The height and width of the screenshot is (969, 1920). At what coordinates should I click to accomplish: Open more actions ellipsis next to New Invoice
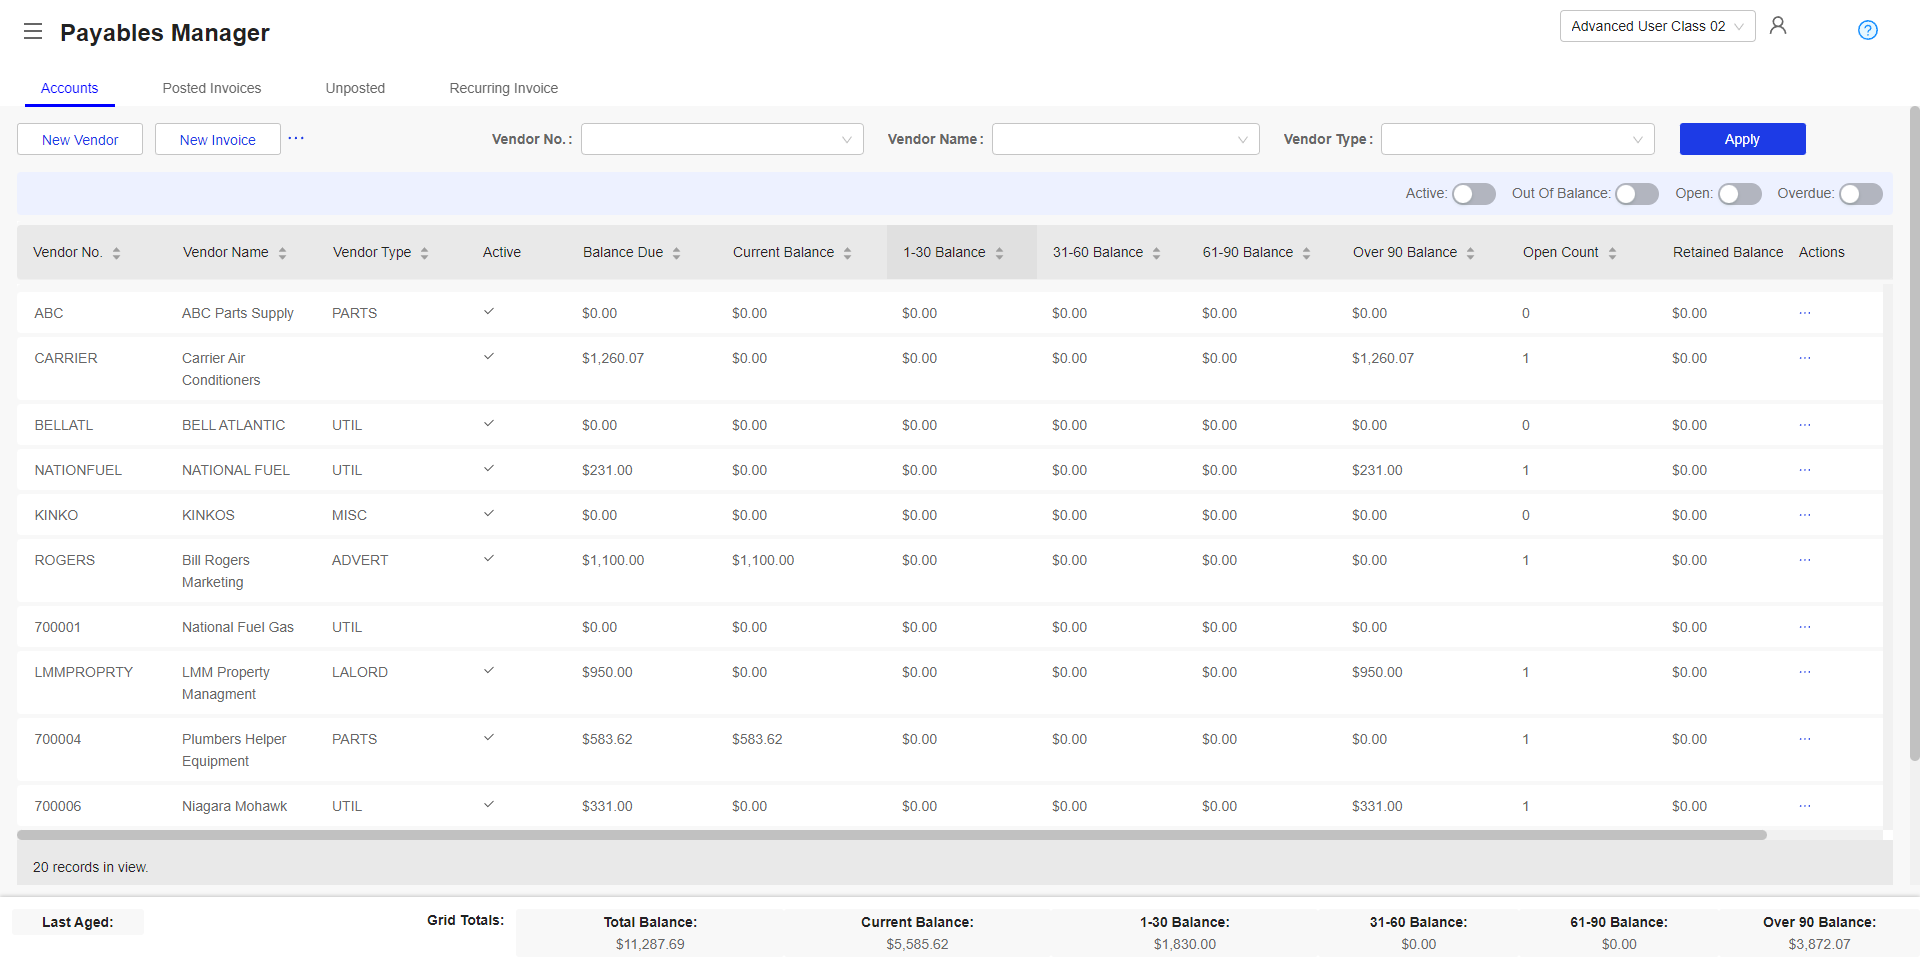[295, 139]
